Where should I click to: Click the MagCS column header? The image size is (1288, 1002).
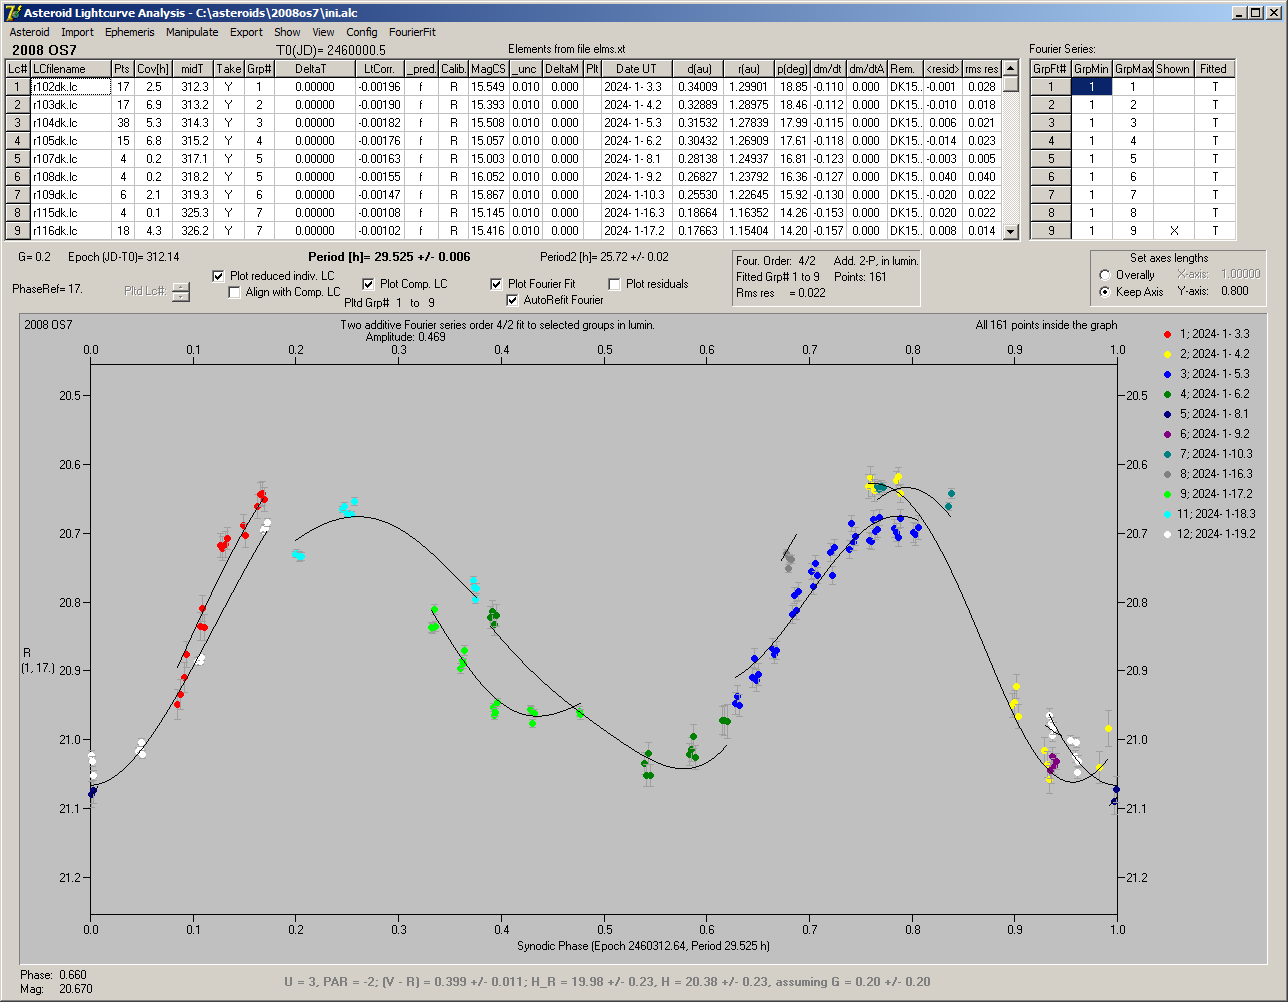click(488, 69)
